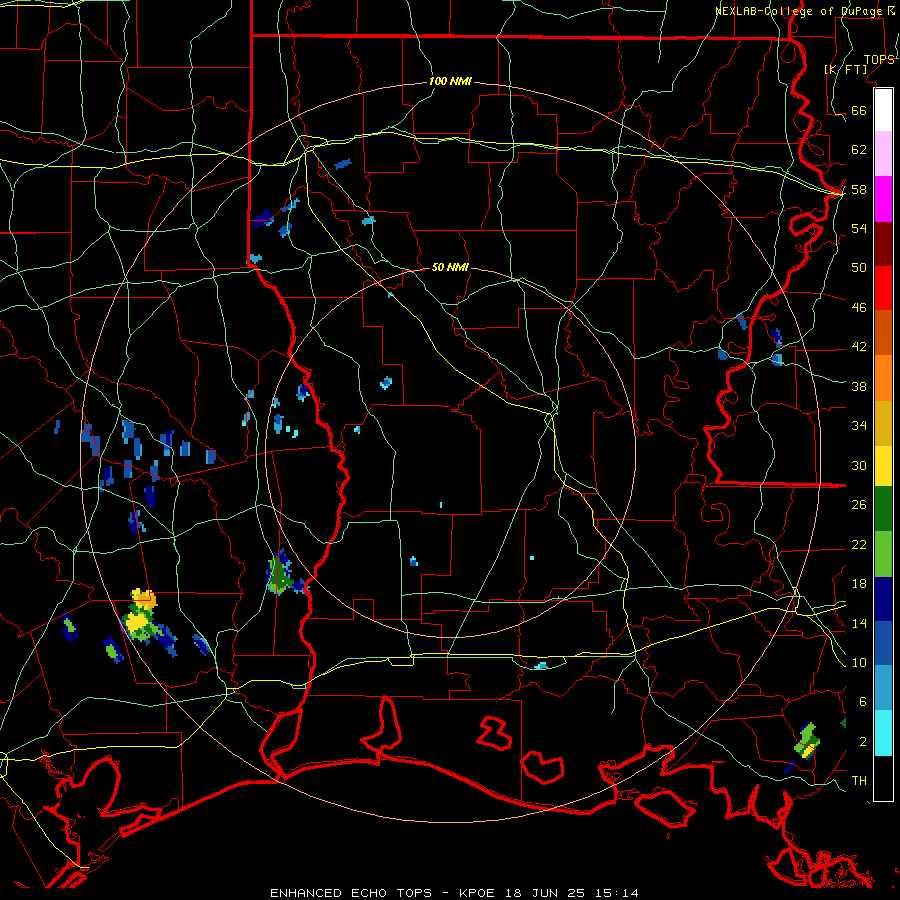Pick the navy blue legend band
Viewport: 900px width, 900px height.
[883, 599]
